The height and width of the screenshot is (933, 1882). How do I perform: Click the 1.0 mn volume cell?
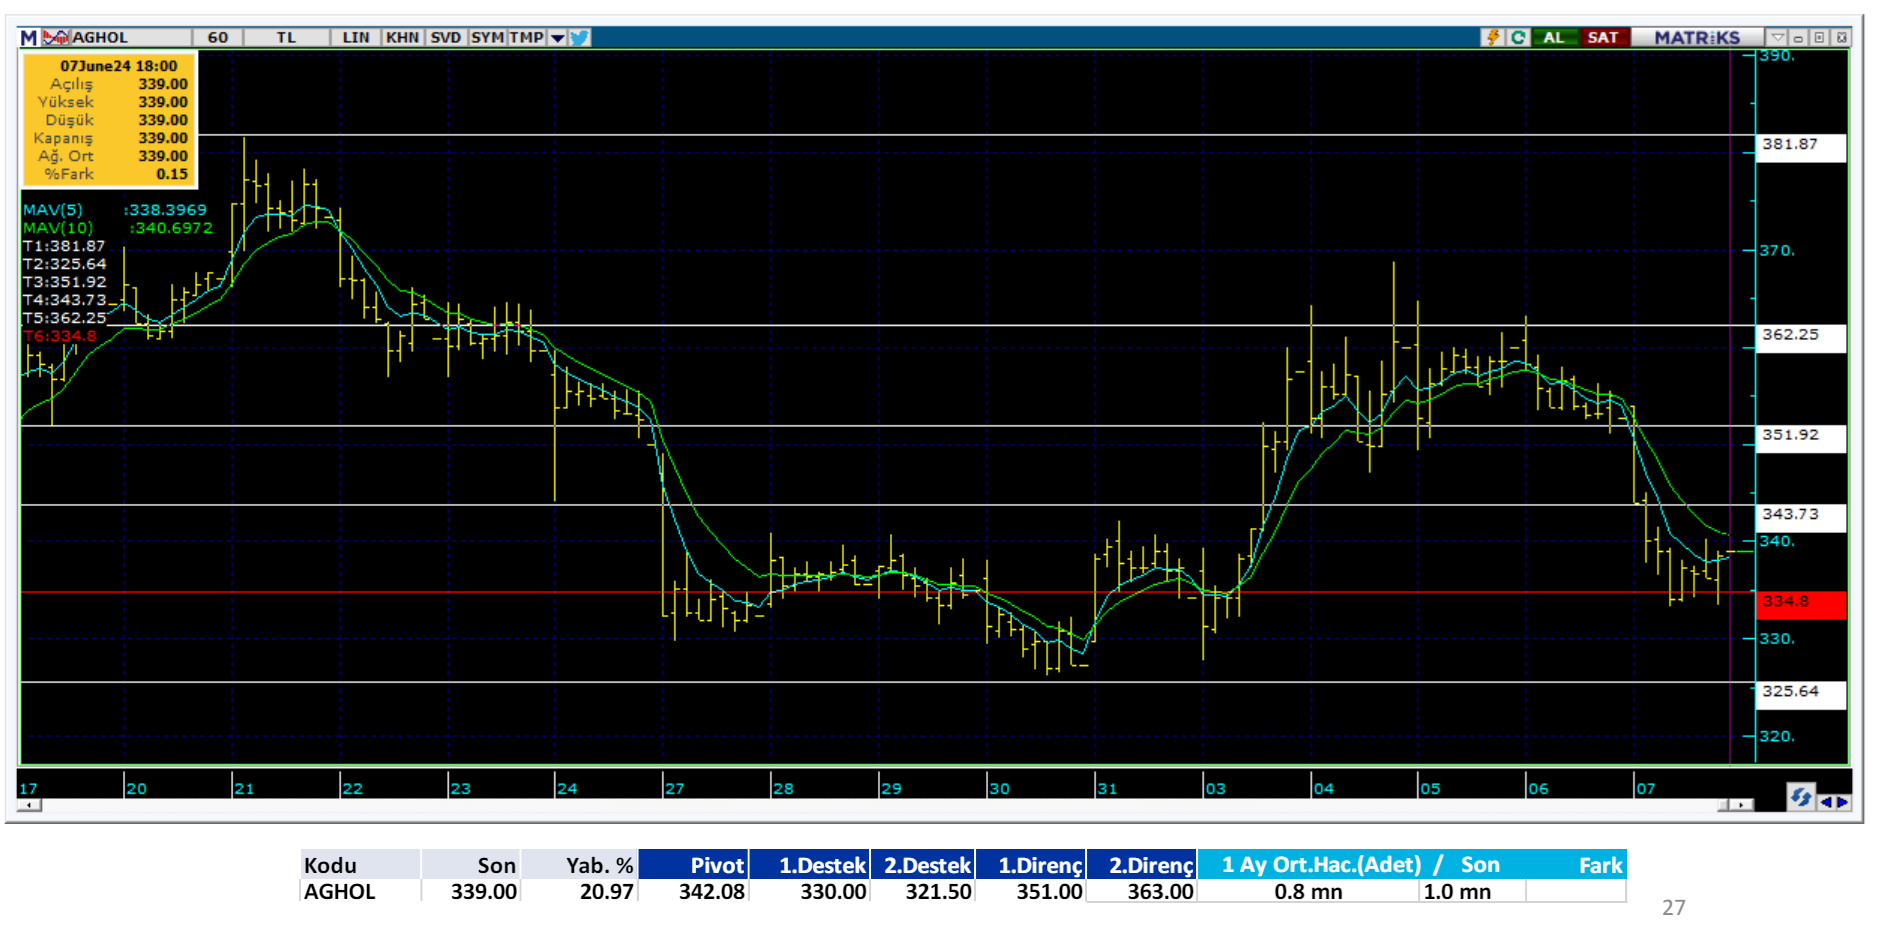tap(1472, 891)
